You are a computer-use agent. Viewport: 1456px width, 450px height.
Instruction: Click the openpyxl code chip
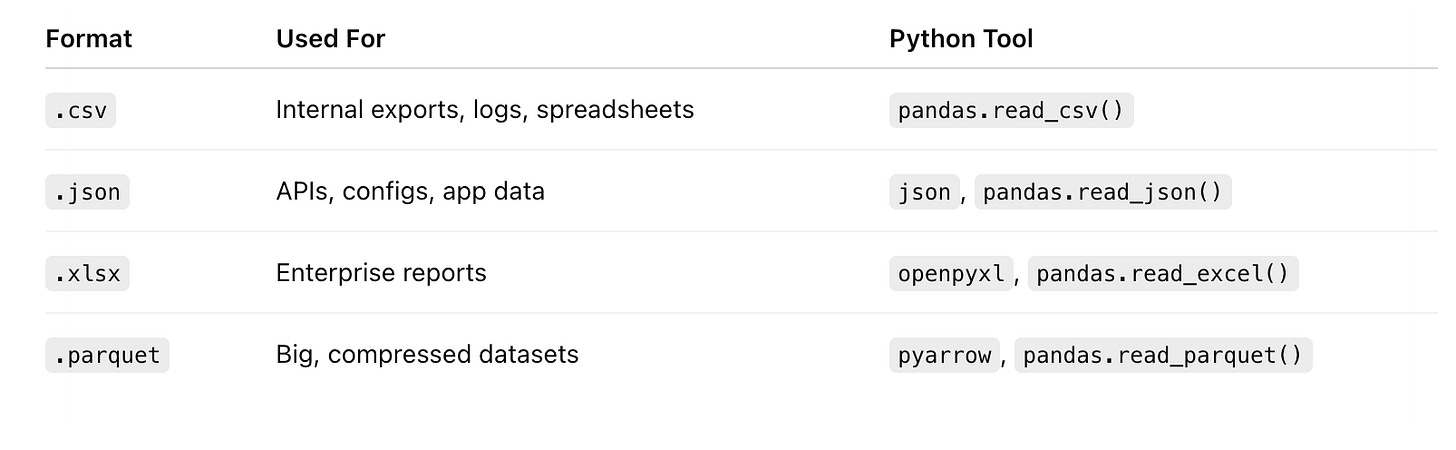951,273
